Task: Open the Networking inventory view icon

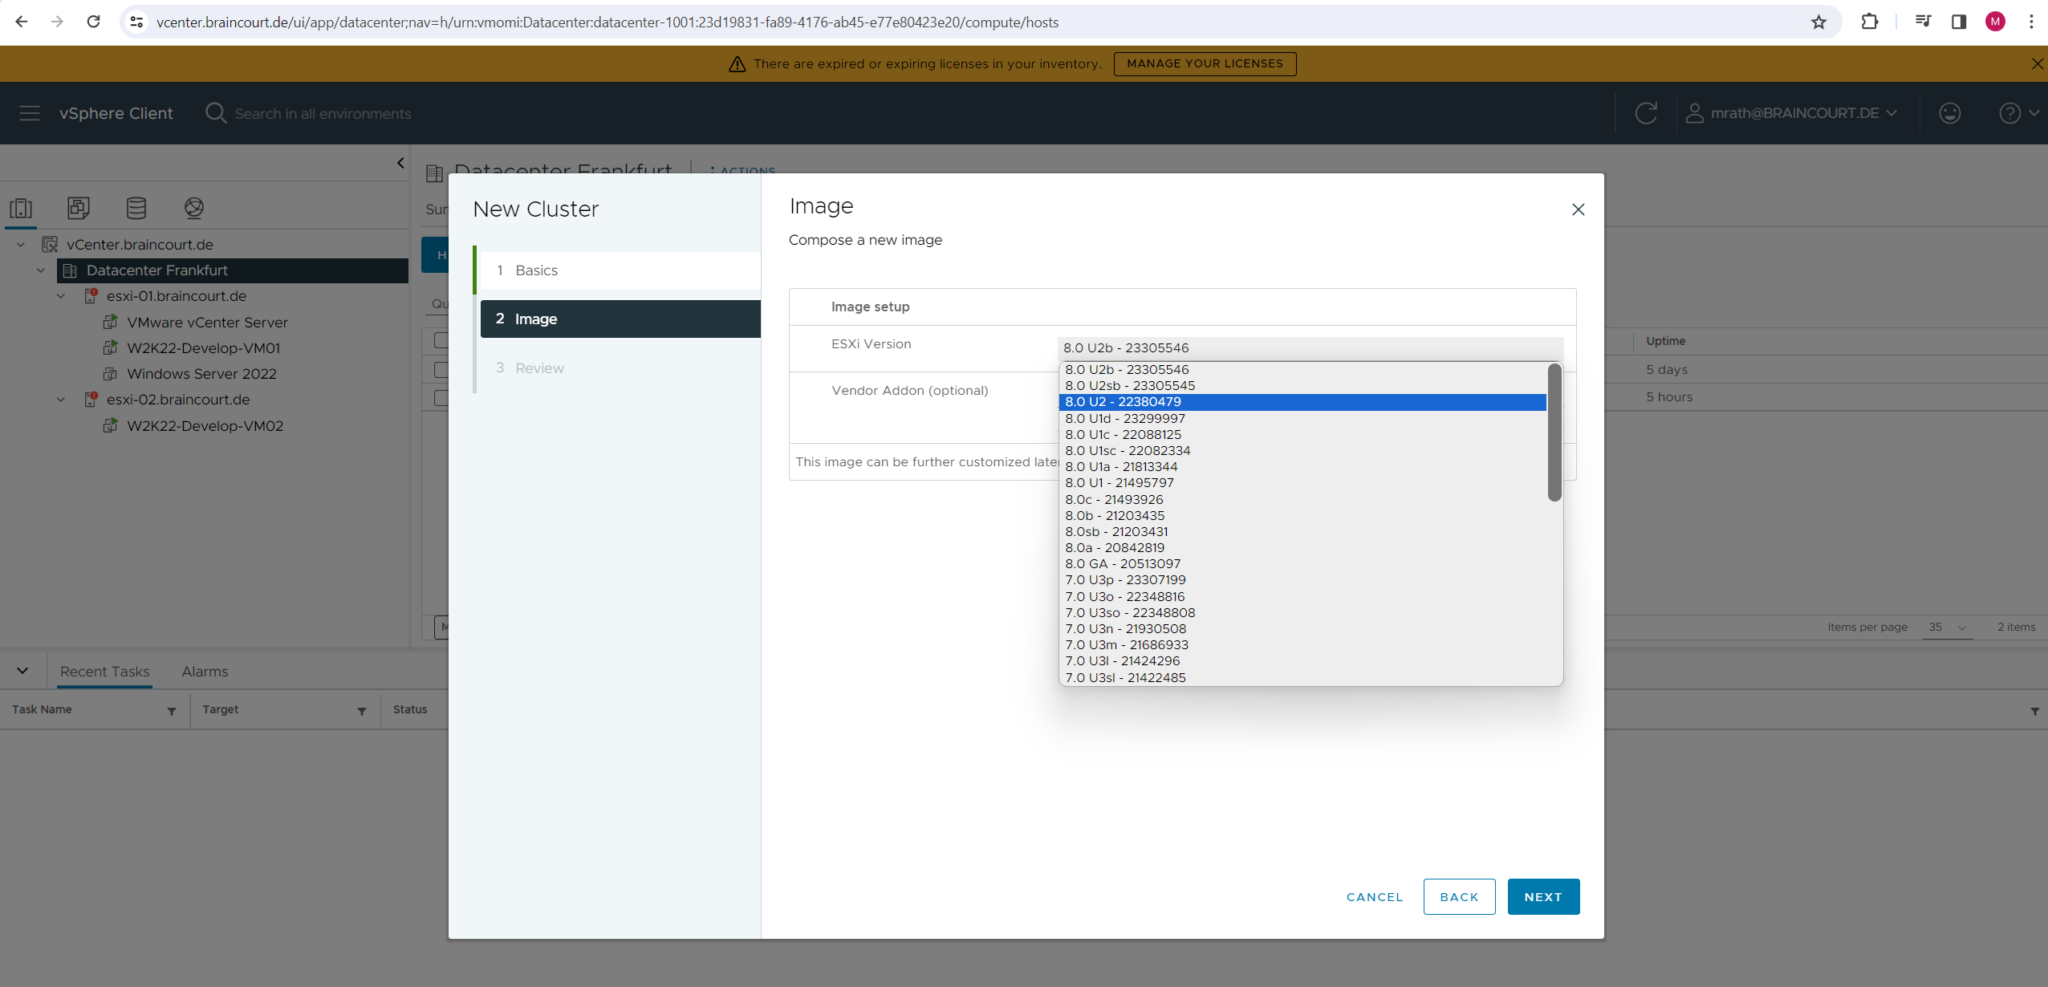Action: point(194,208)
